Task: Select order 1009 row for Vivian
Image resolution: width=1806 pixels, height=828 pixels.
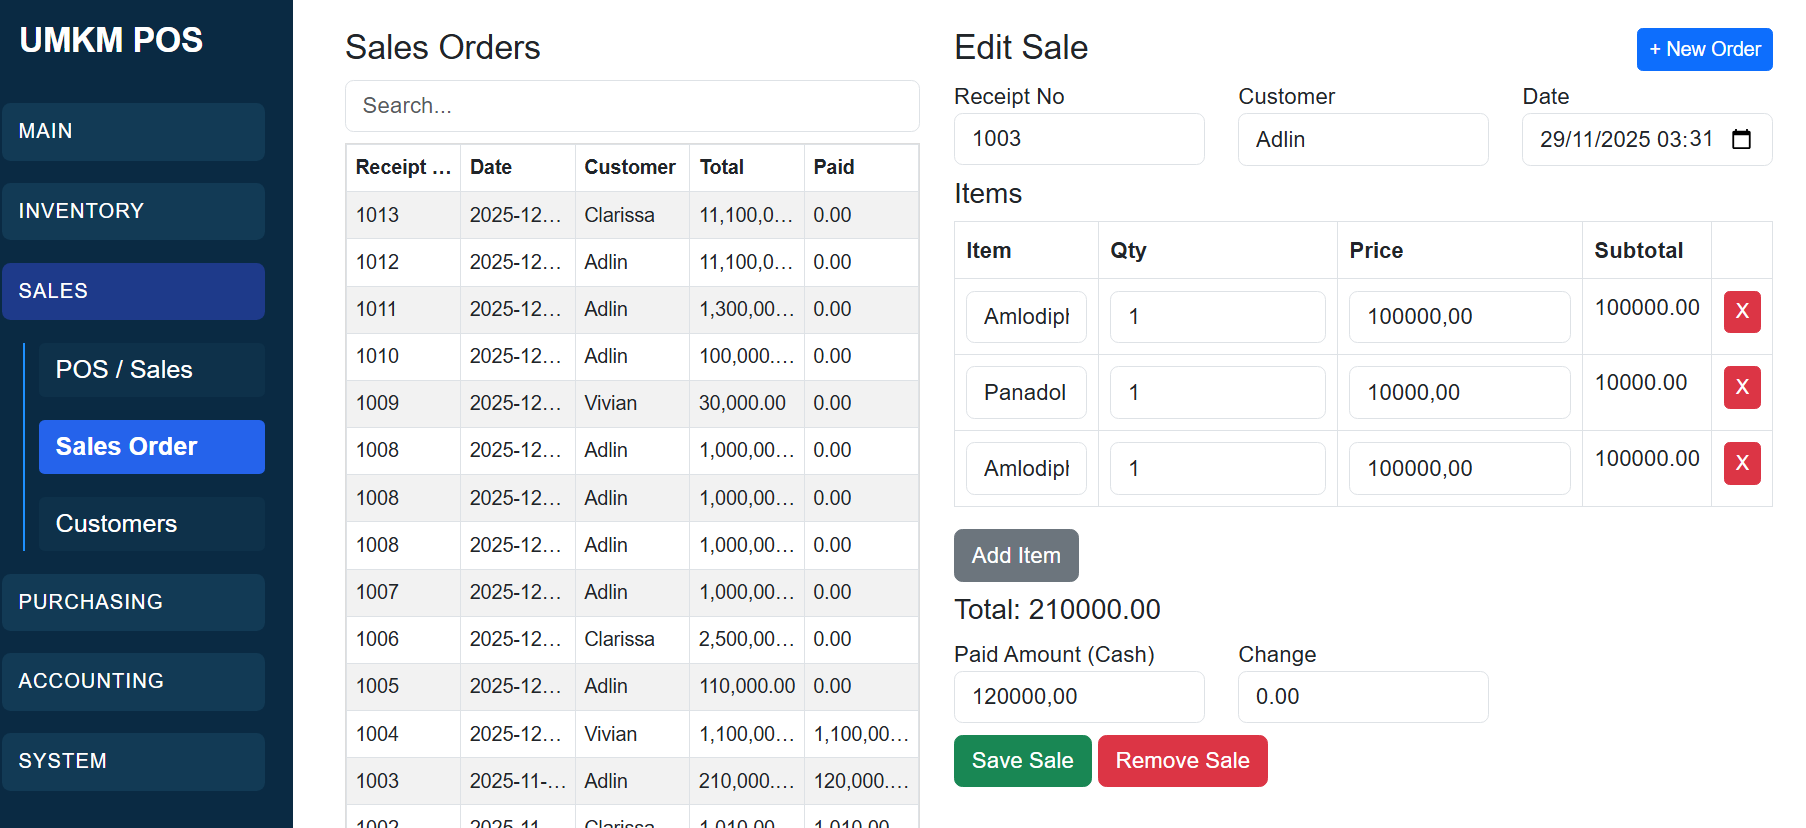Action: [x=632, y=403]
